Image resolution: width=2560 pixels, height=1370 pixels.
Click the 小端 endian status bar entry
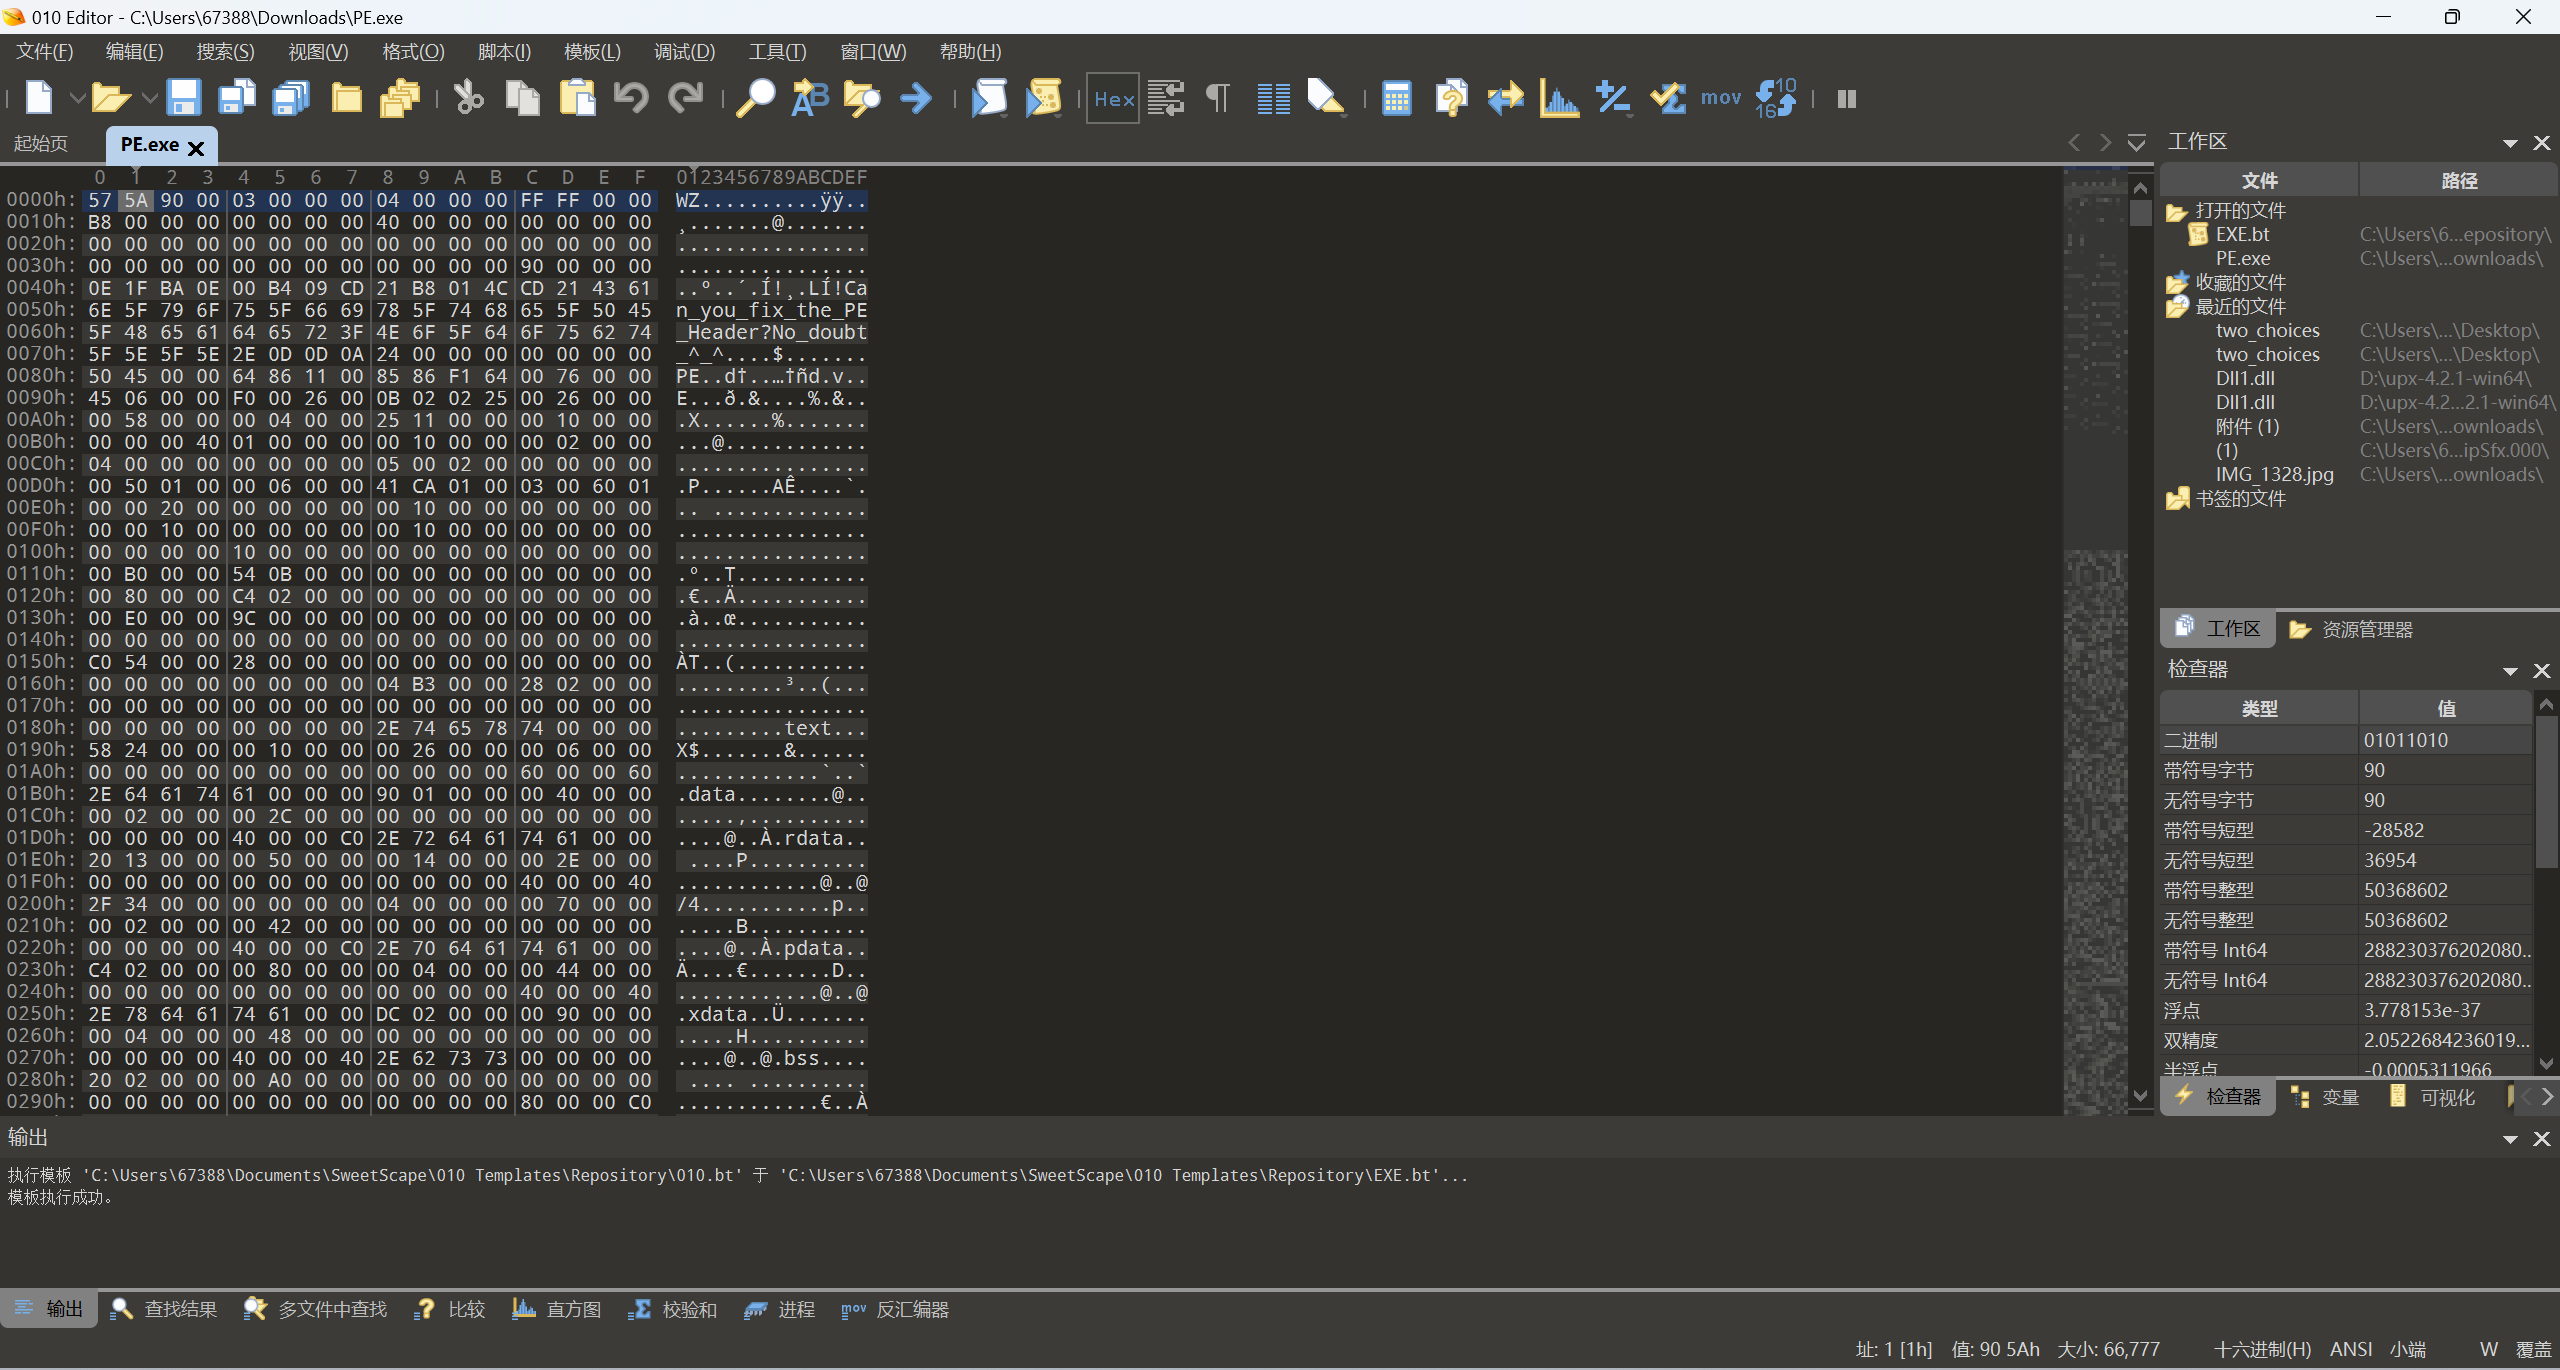(x=2408, y=1349)
